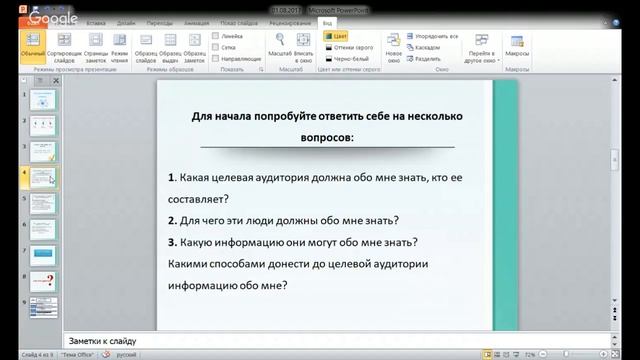Click Cascade (Каскадом) windows

click(423, 47)
